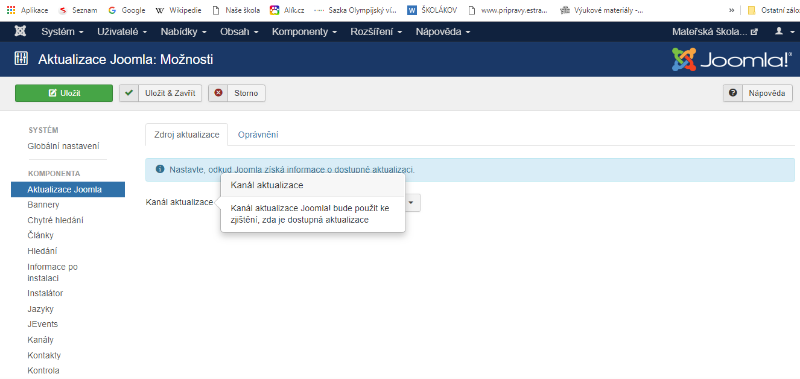
Task: Open the ŠKOLÁKOV bookmark
Action: pos(432,10)
